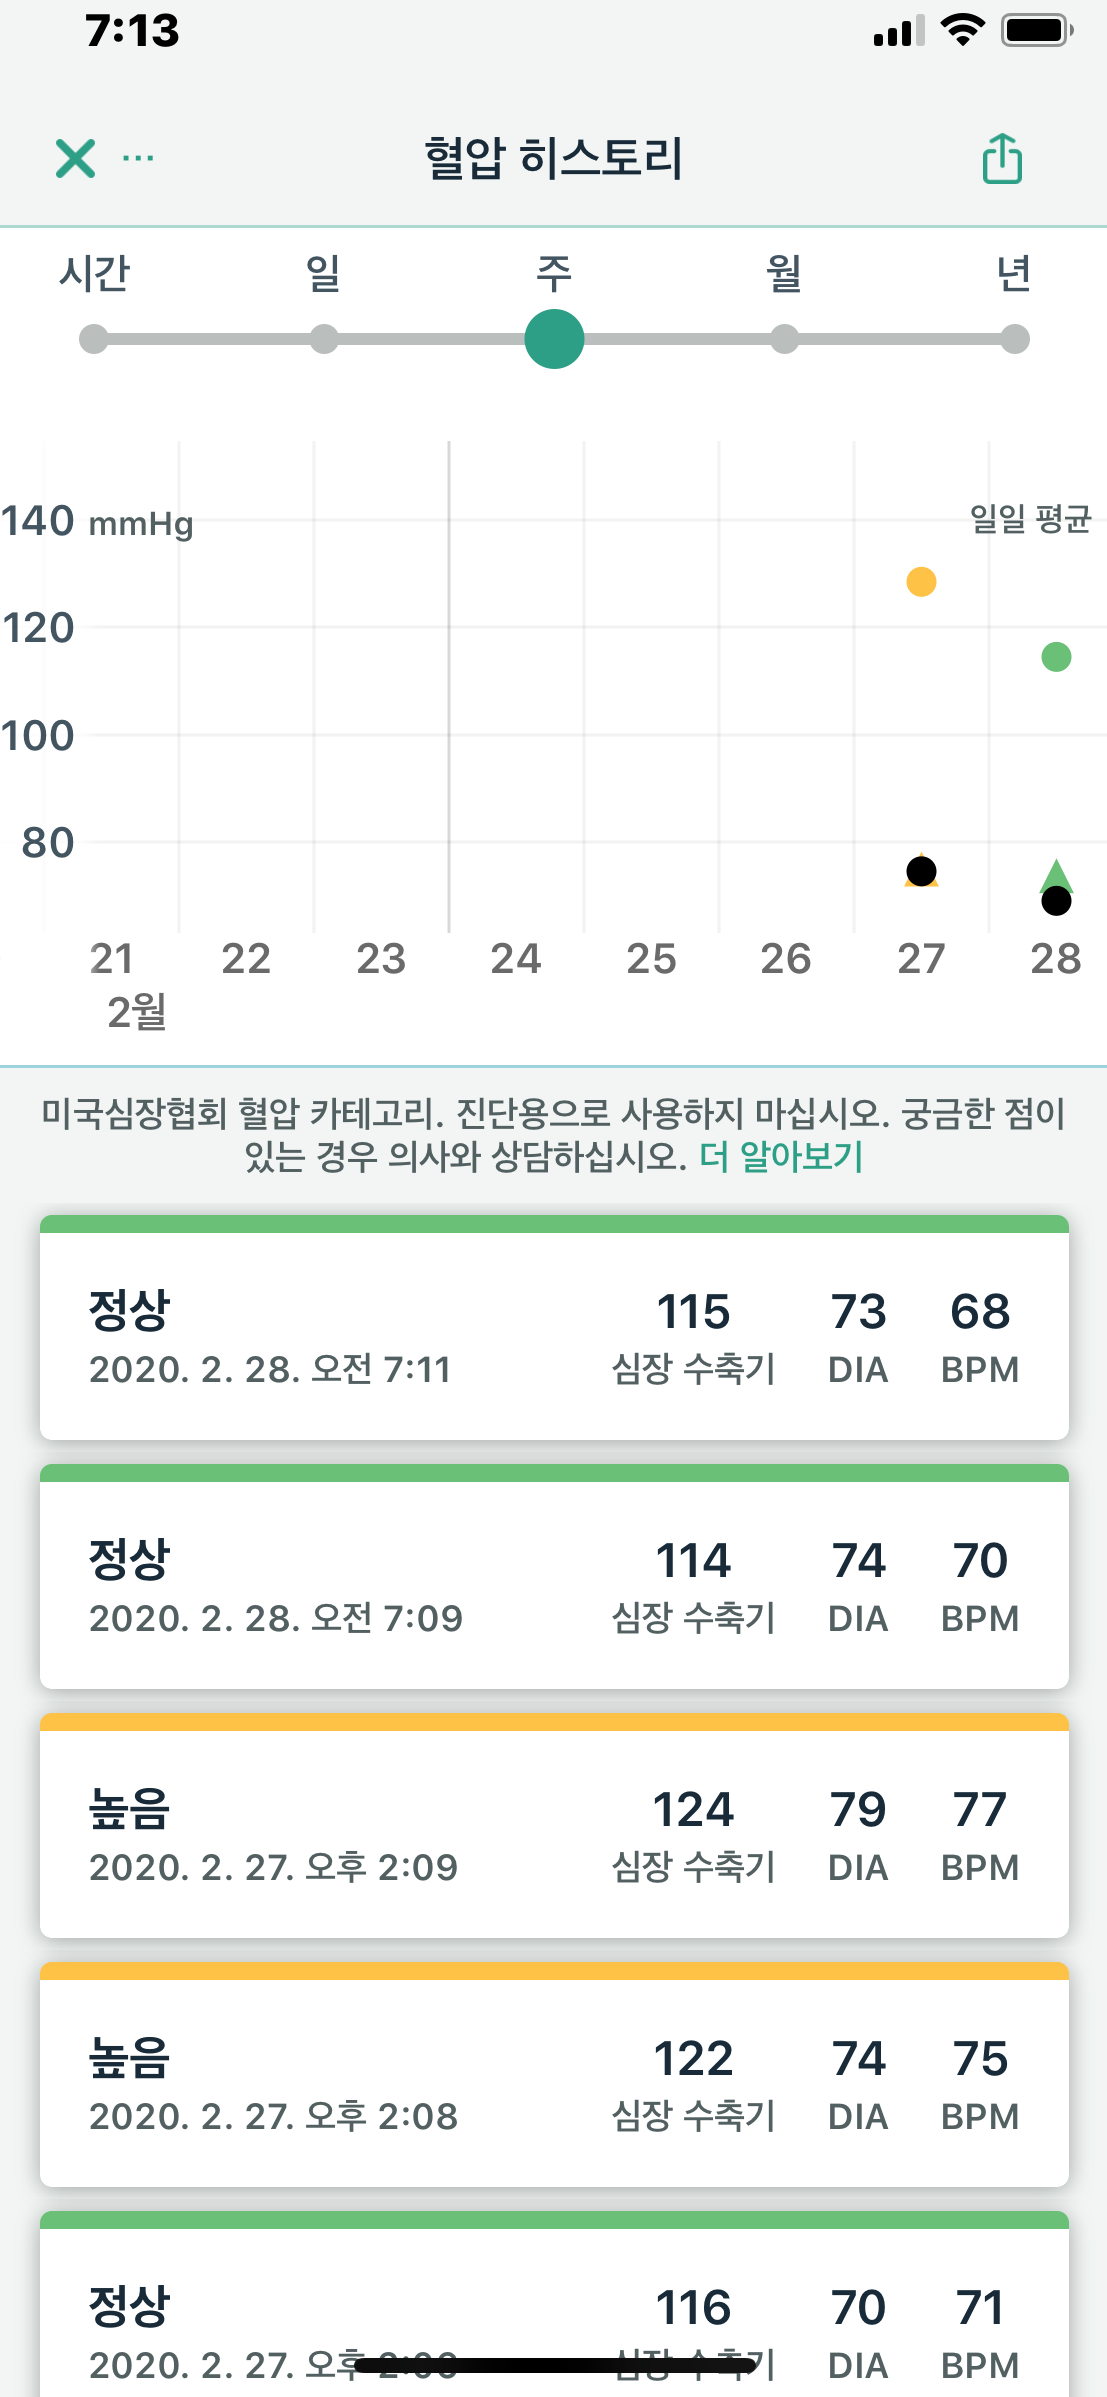Open the 114/74 reading from 7:09
Screen dimensions: 1107x2397
point(554,1584)
